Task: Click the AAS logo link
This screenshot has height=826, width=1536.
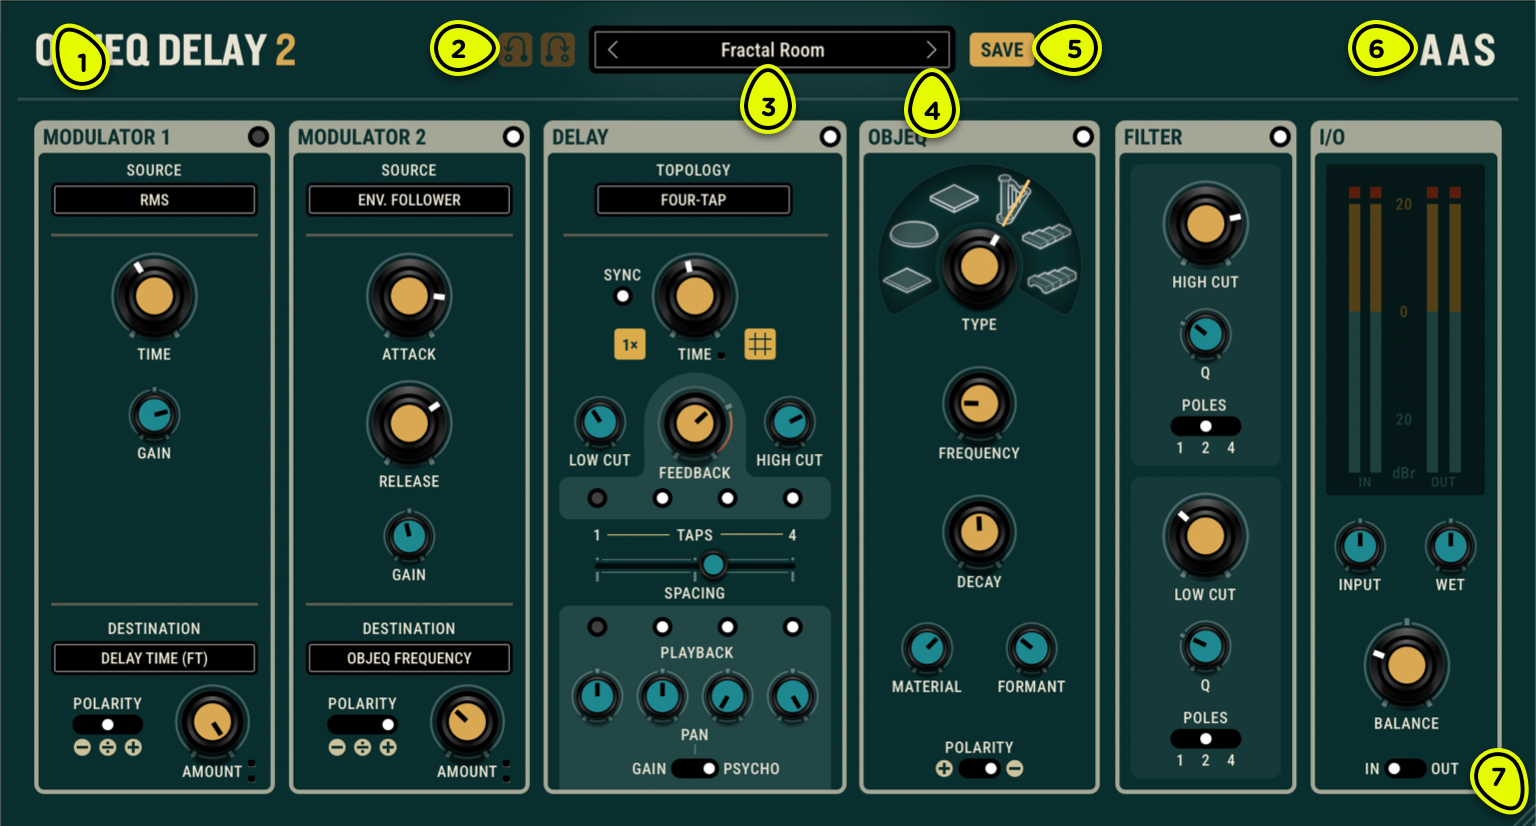Action: pos(1456,48)
